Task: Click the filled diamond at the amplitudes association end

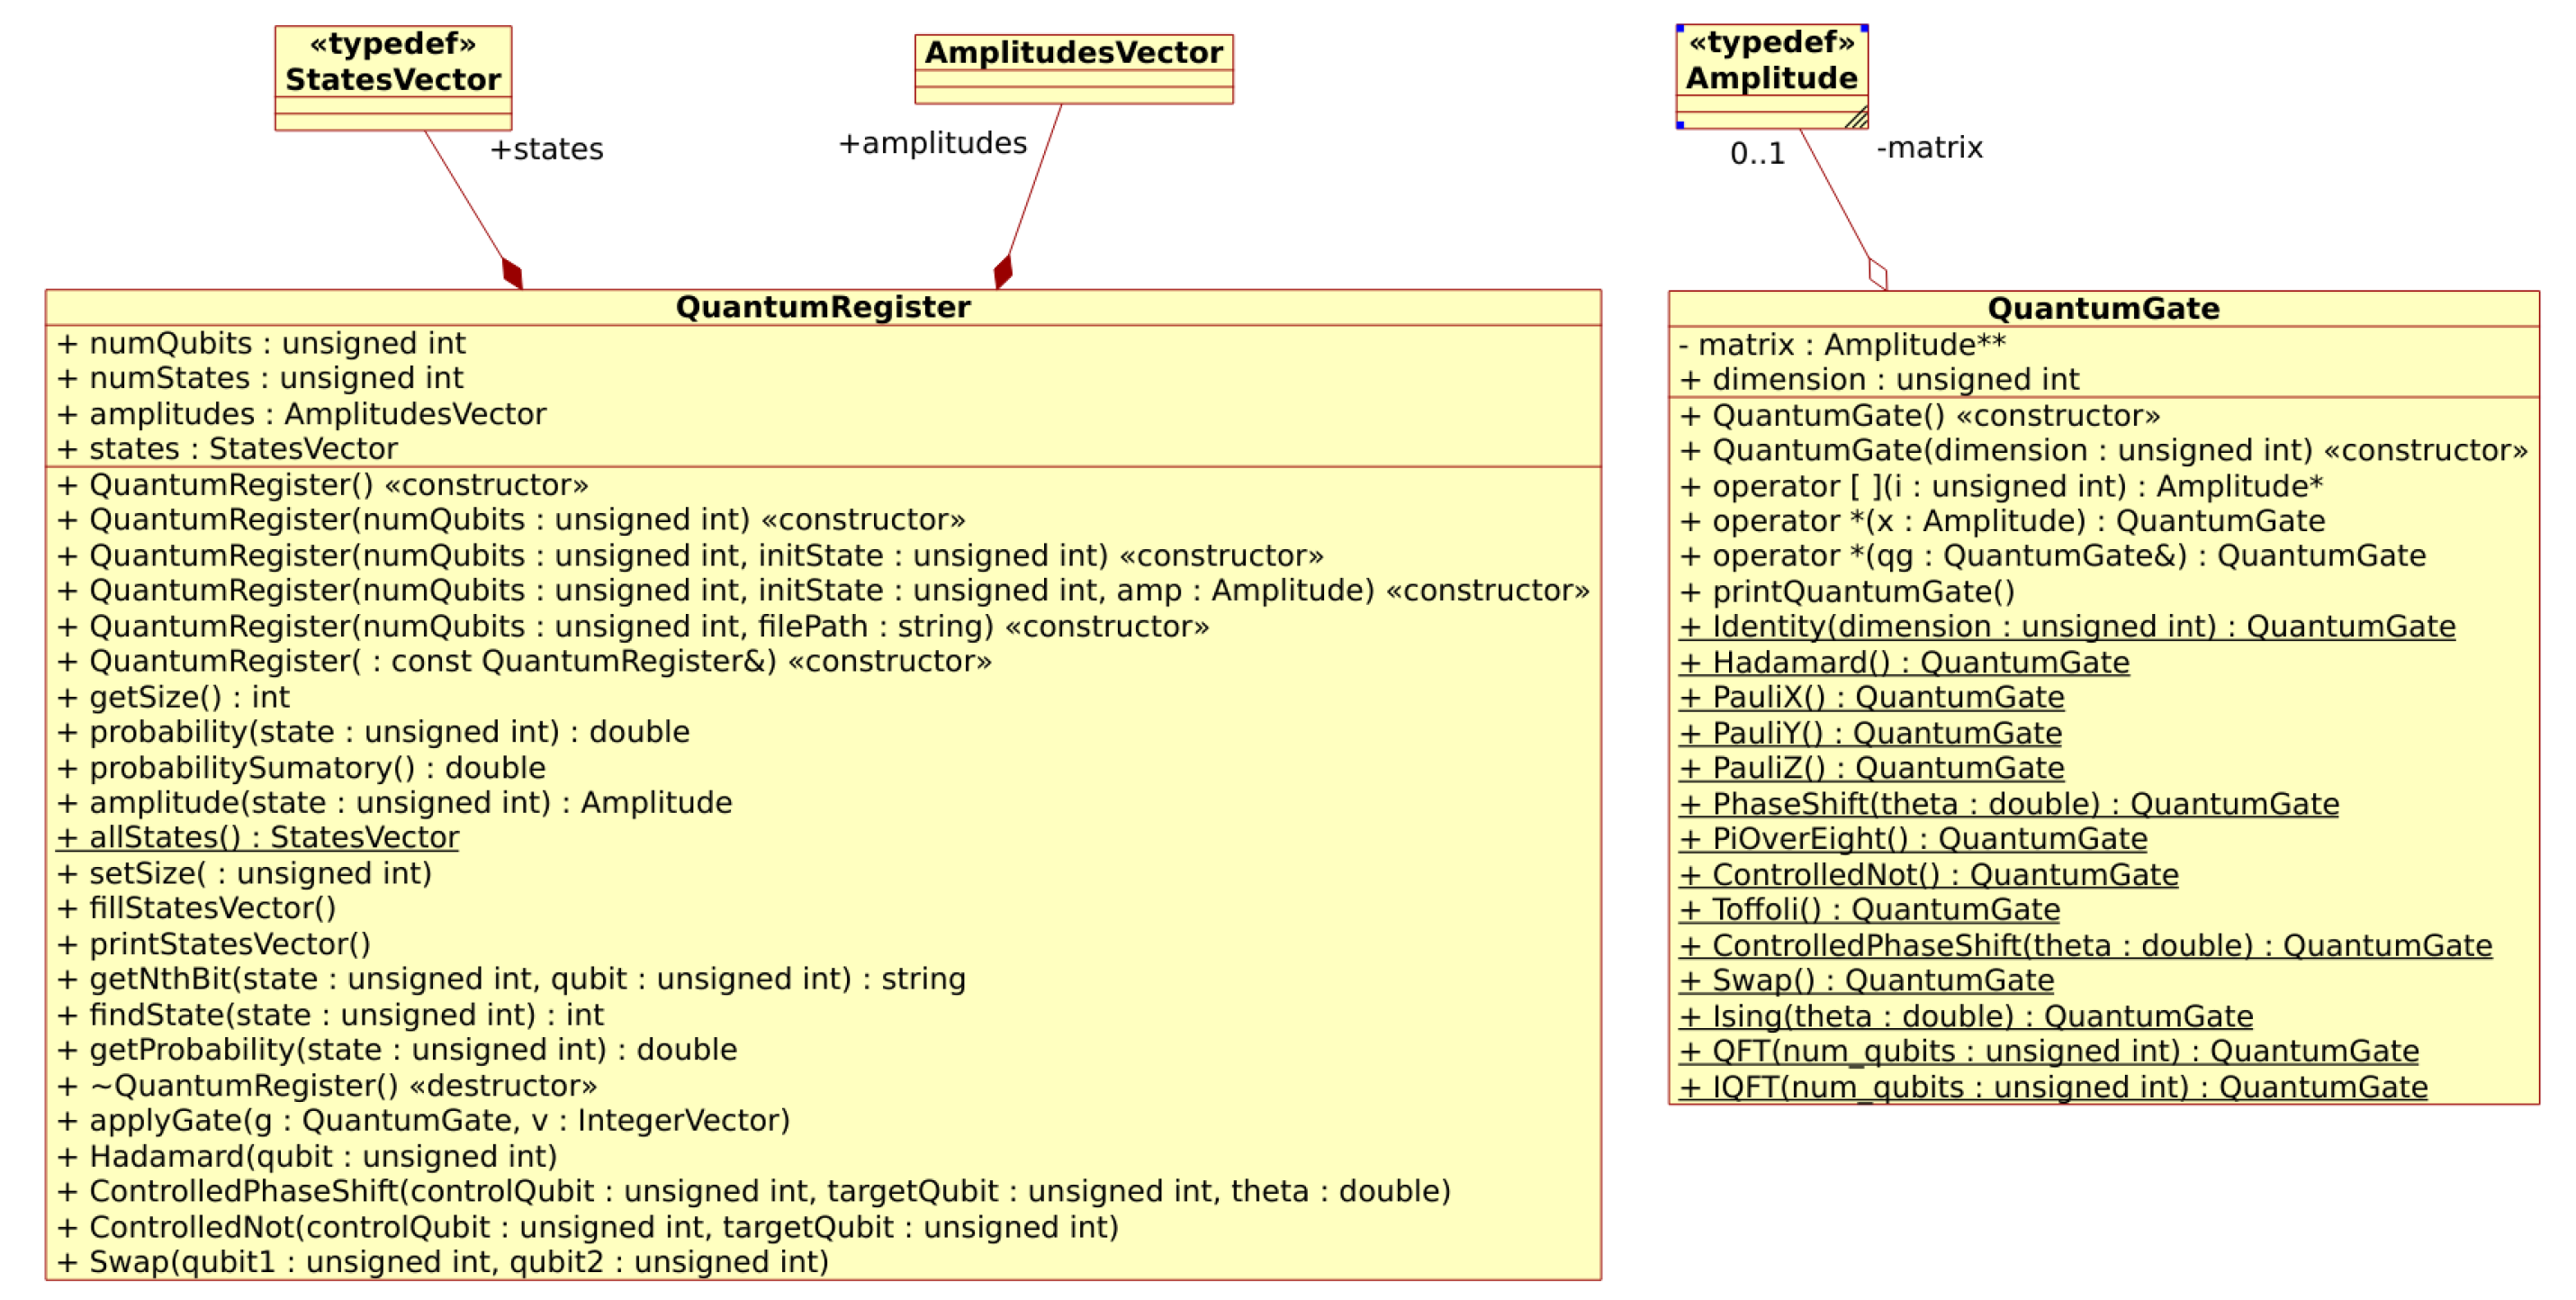Action: point(1003,272)
